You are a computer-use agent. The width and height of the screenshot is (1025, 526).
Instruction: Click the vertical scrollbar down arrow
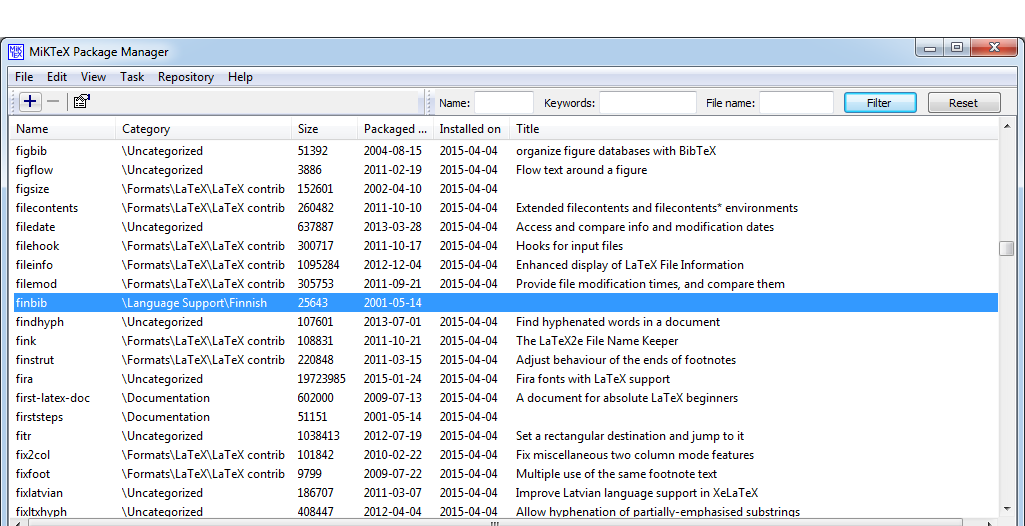pos(1007,508)
